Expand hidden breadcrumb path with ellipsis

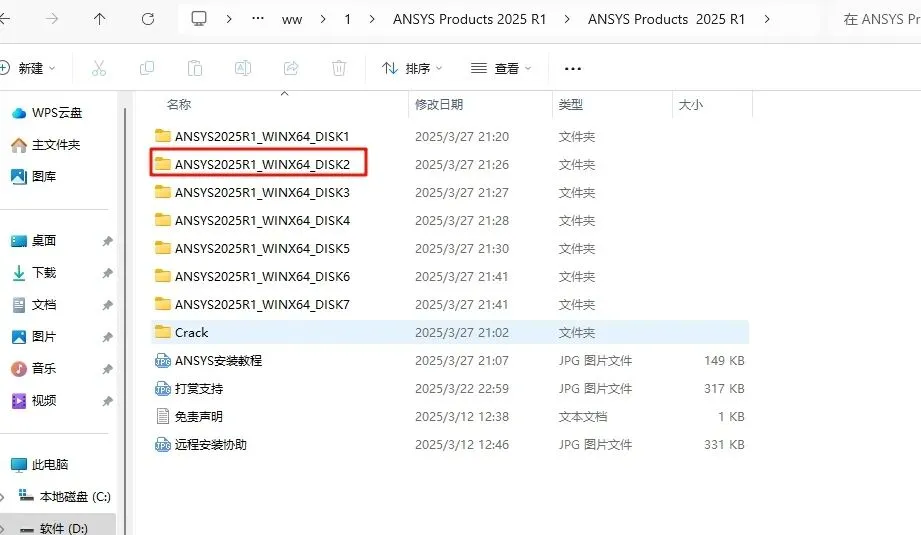click(258, 19)
